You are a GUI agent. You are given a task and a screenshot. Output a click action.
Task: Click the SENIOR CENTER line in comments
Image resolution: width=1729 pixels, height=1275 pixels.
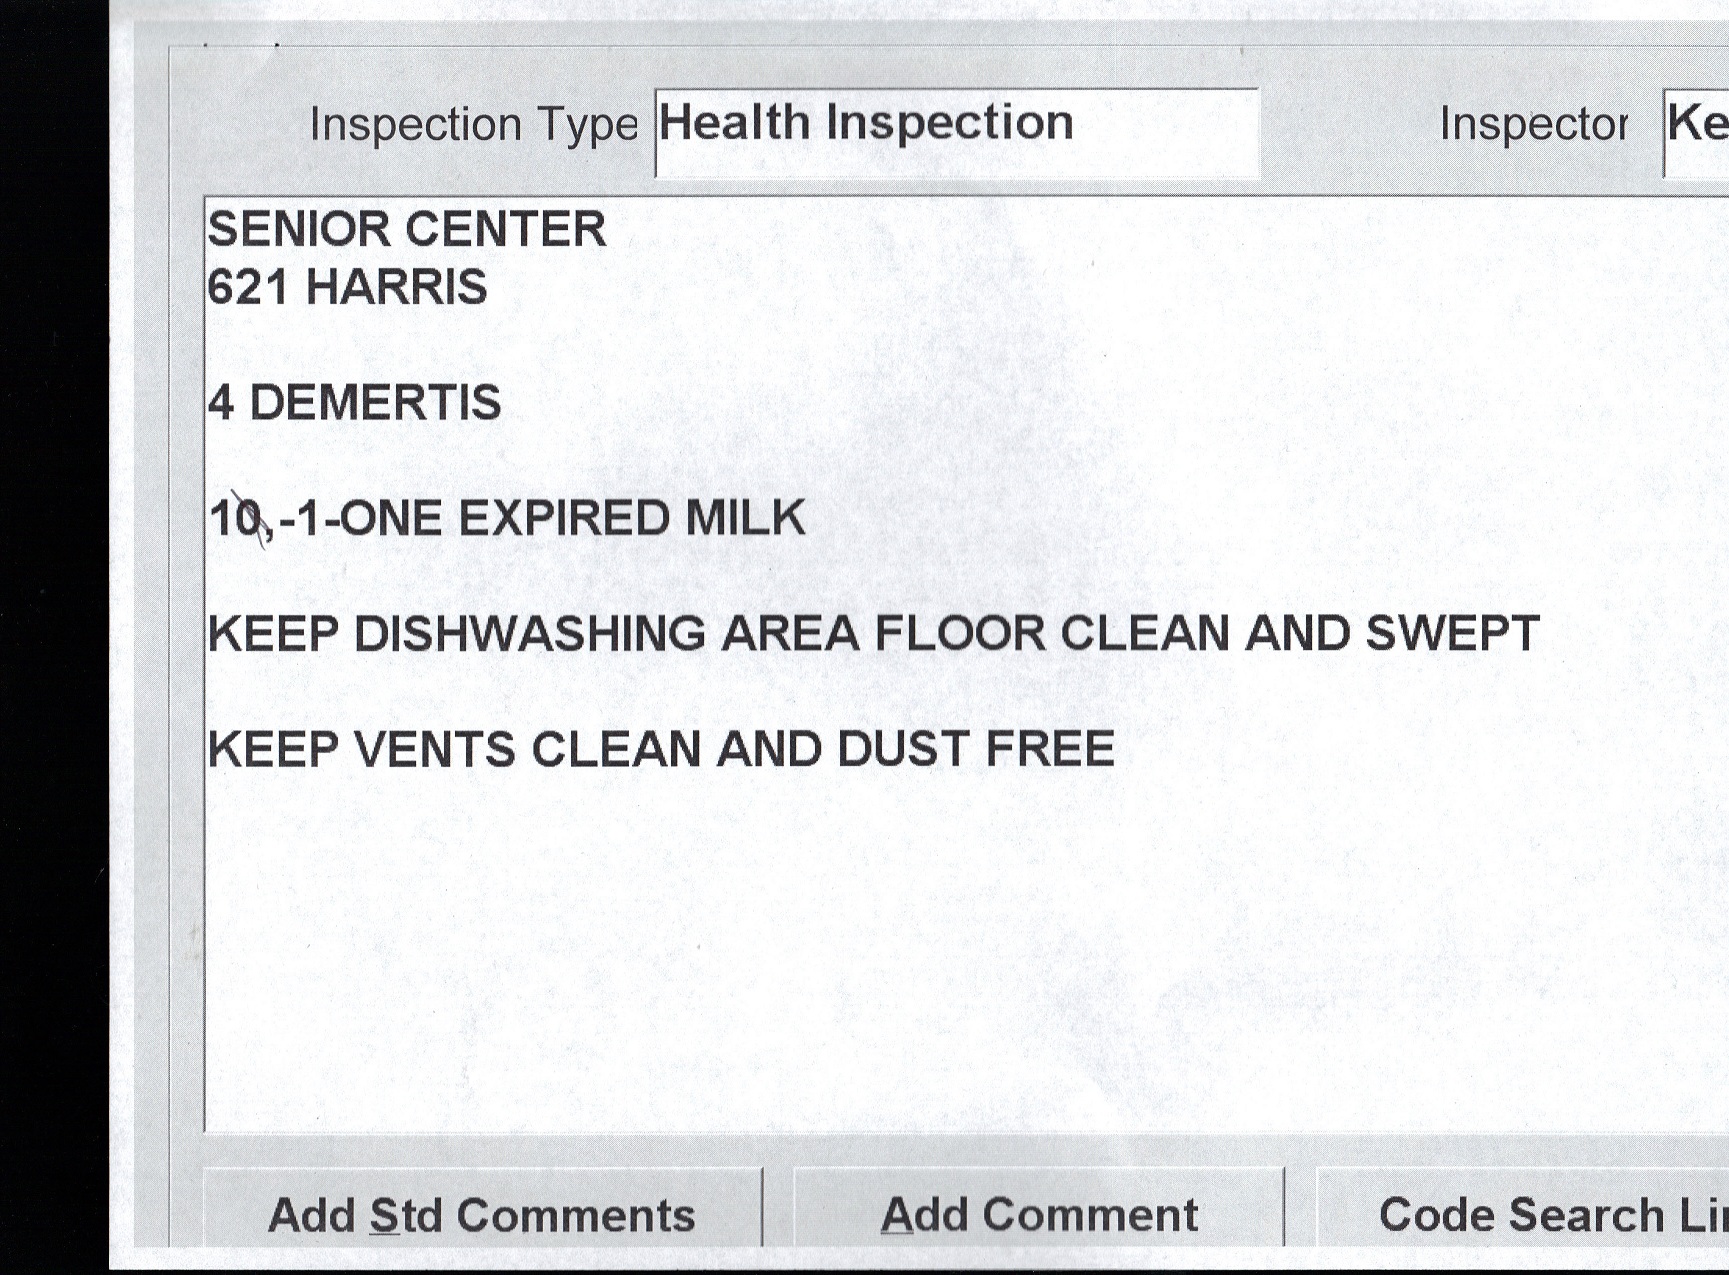406,230
